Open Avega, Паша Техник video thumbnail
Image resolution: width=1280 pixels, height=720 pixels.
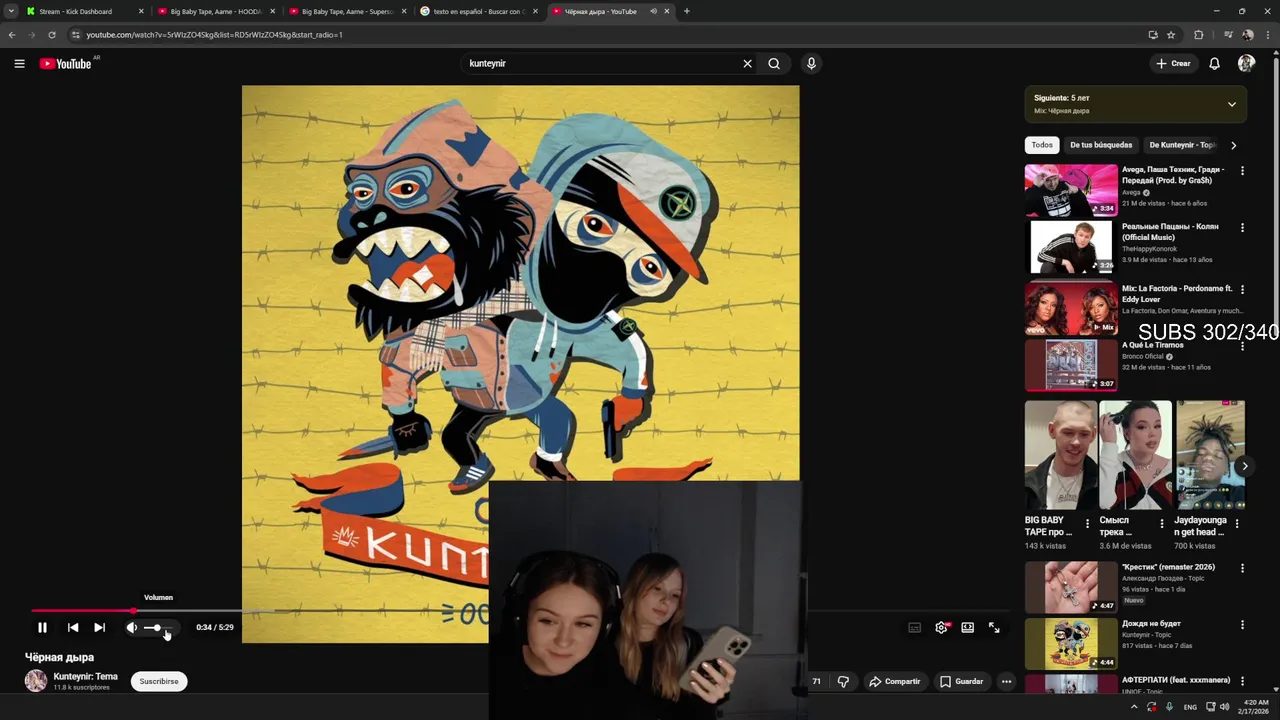point(1071,190)
